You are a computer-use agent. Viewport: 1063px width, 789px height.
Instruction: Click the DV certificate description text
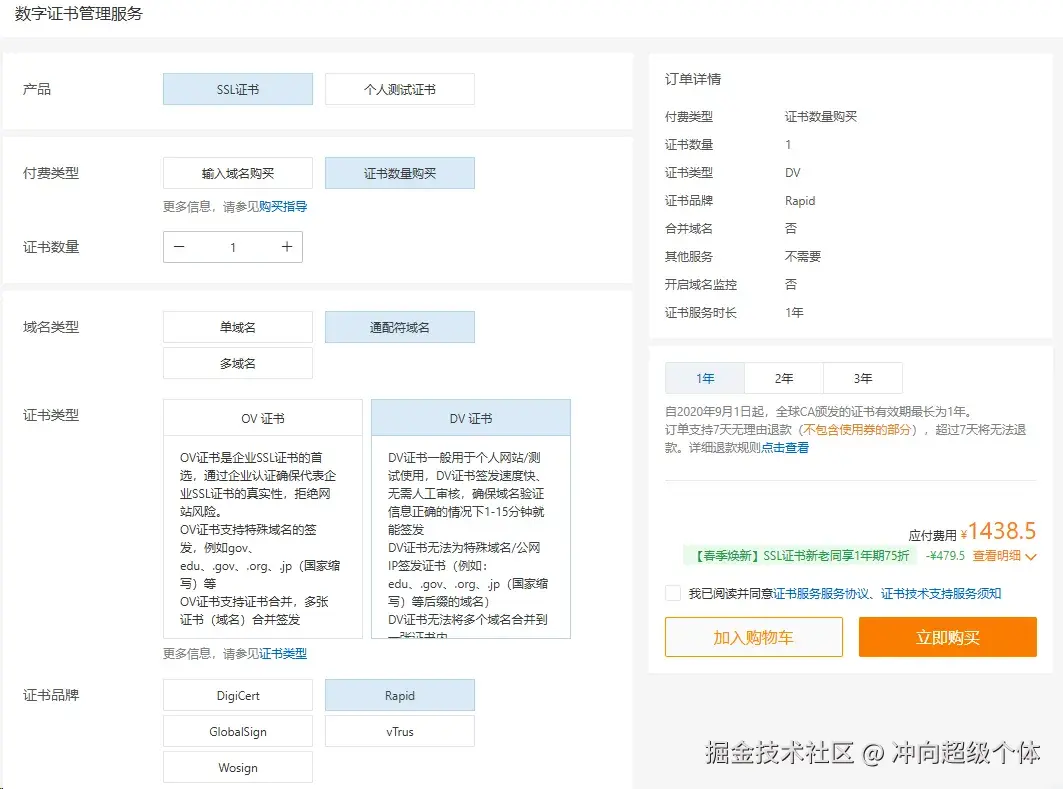[x=468, y=544]
